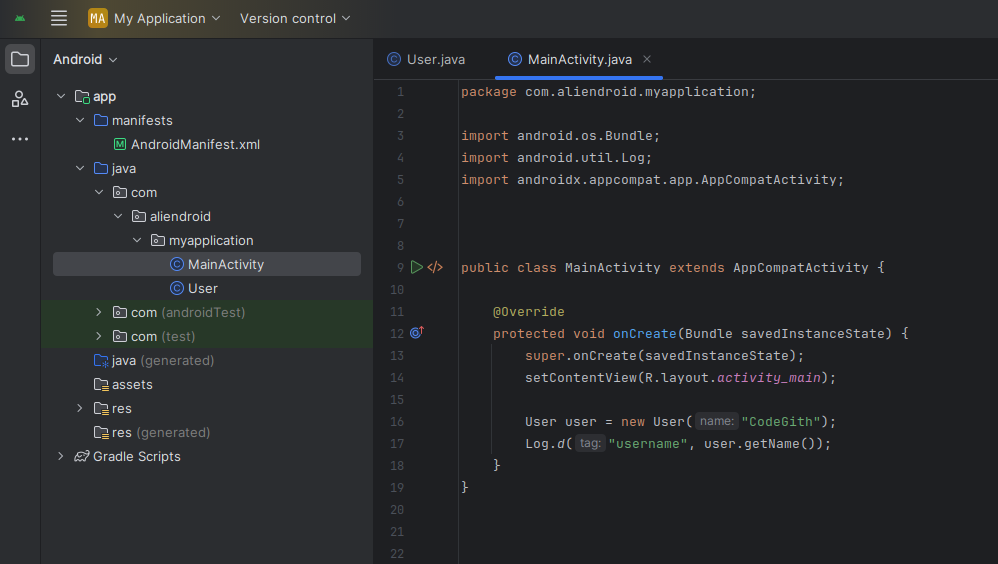Viewport: 998px width, 564px height.
Task: Click the "username" string literal
Action: [647, 444]
